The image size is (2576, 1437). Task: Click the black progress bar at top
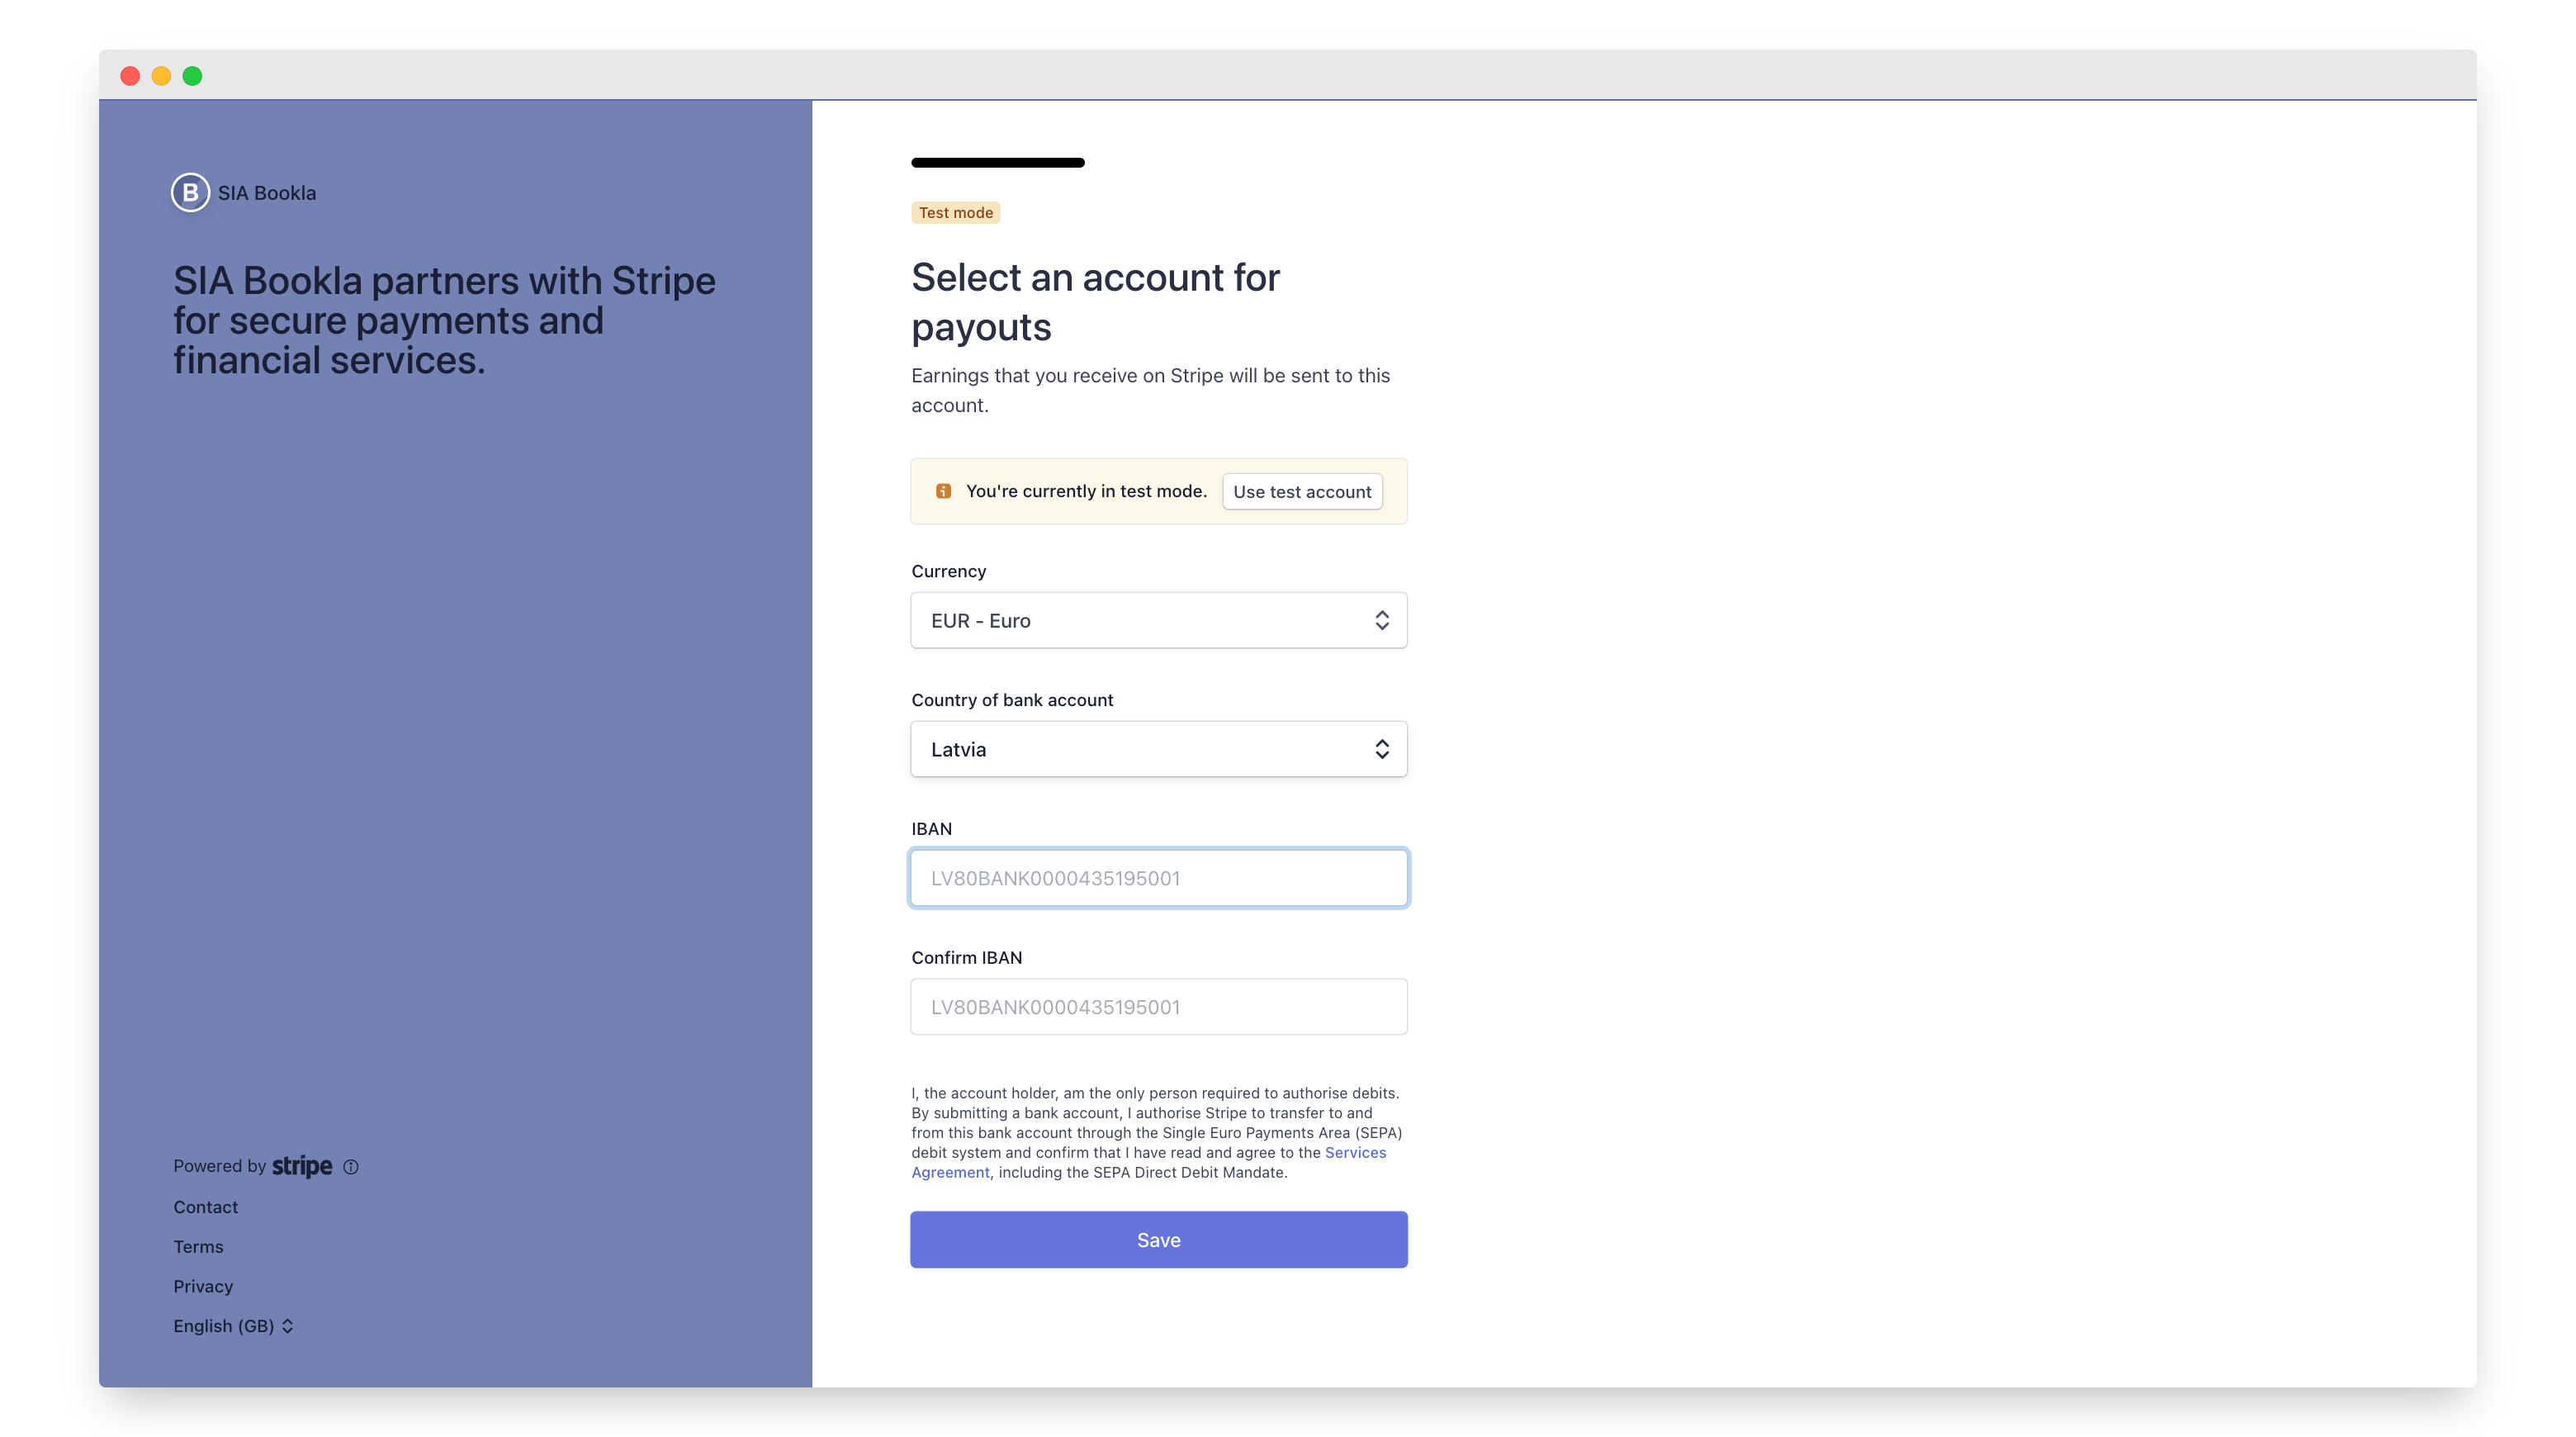997,163
